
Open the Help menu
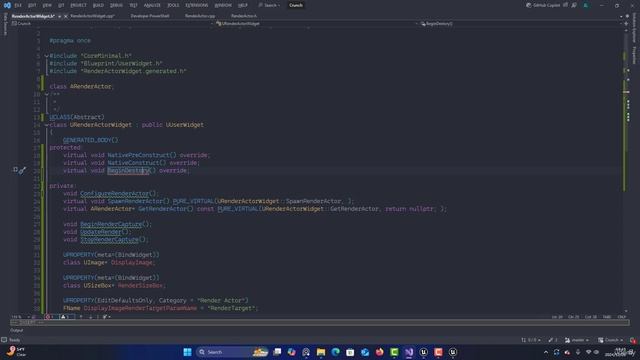(242, 5)
